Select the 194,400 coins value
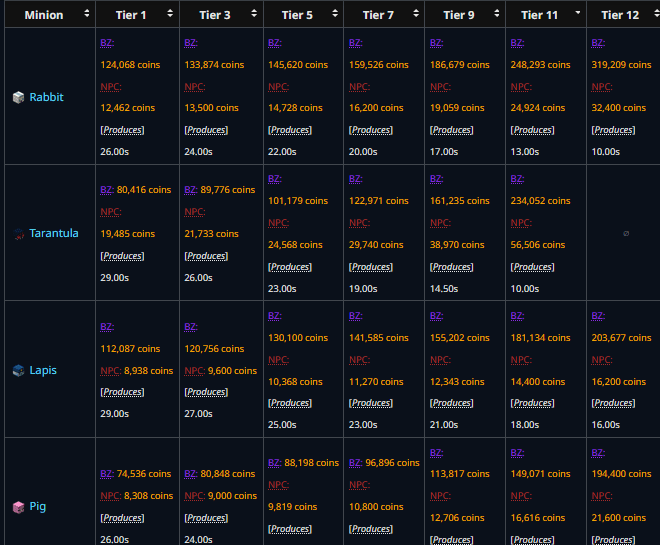The width and height of the screenshot is (660, 545). (621, 474)
